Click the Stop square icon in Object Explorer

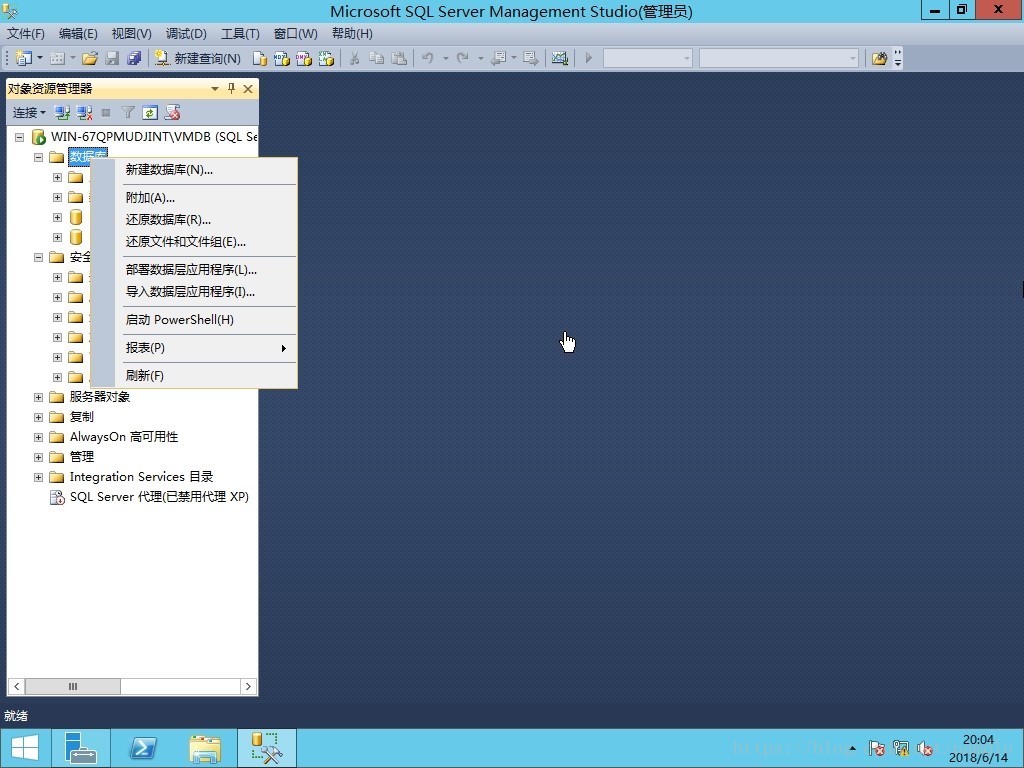[x=106, y=112]
